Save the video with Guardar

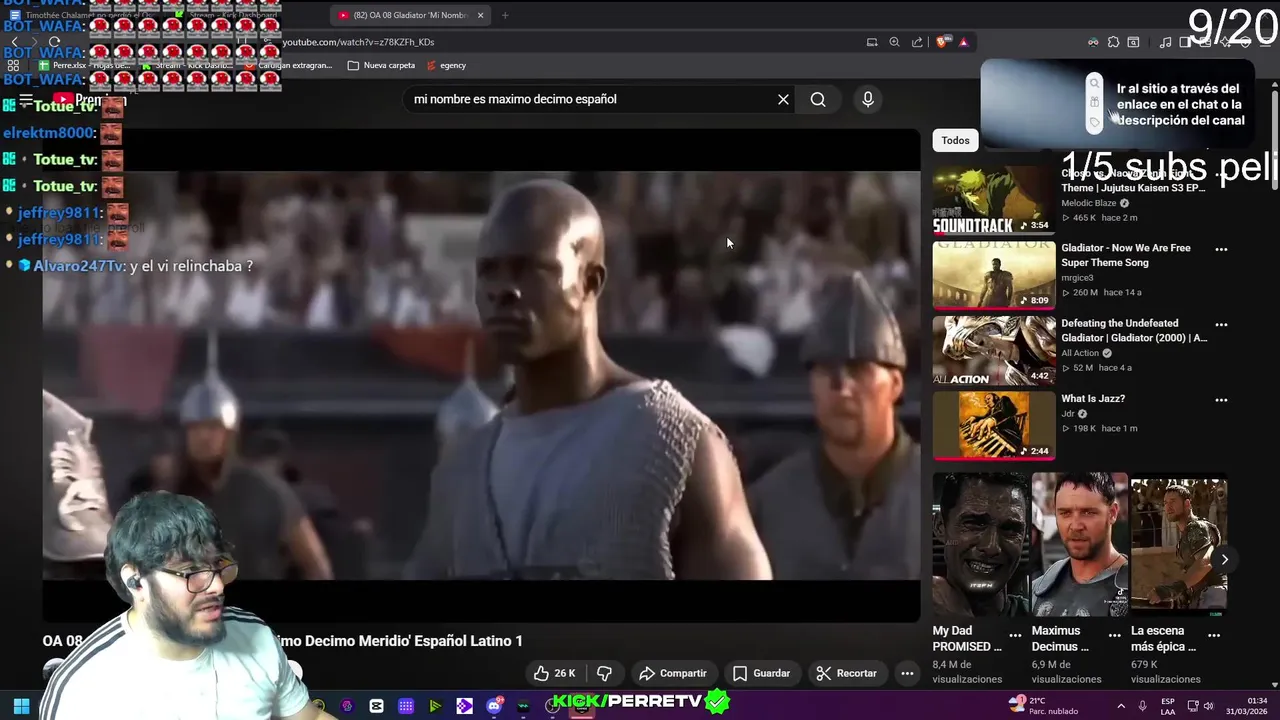click(761, 673)
